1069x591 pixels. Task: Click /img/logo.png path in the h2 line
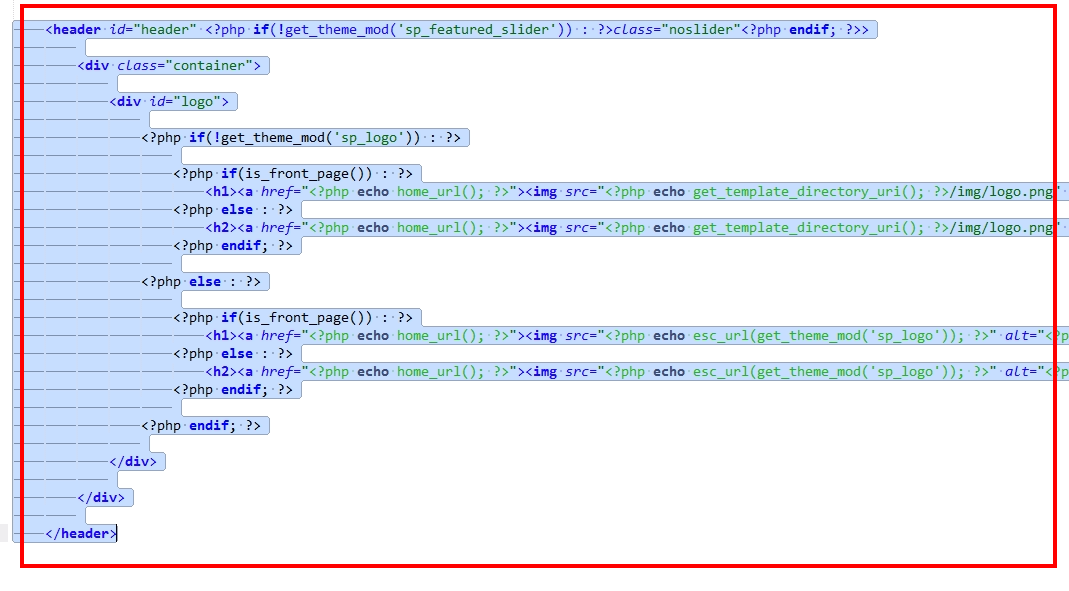(x=1000, y=228)
